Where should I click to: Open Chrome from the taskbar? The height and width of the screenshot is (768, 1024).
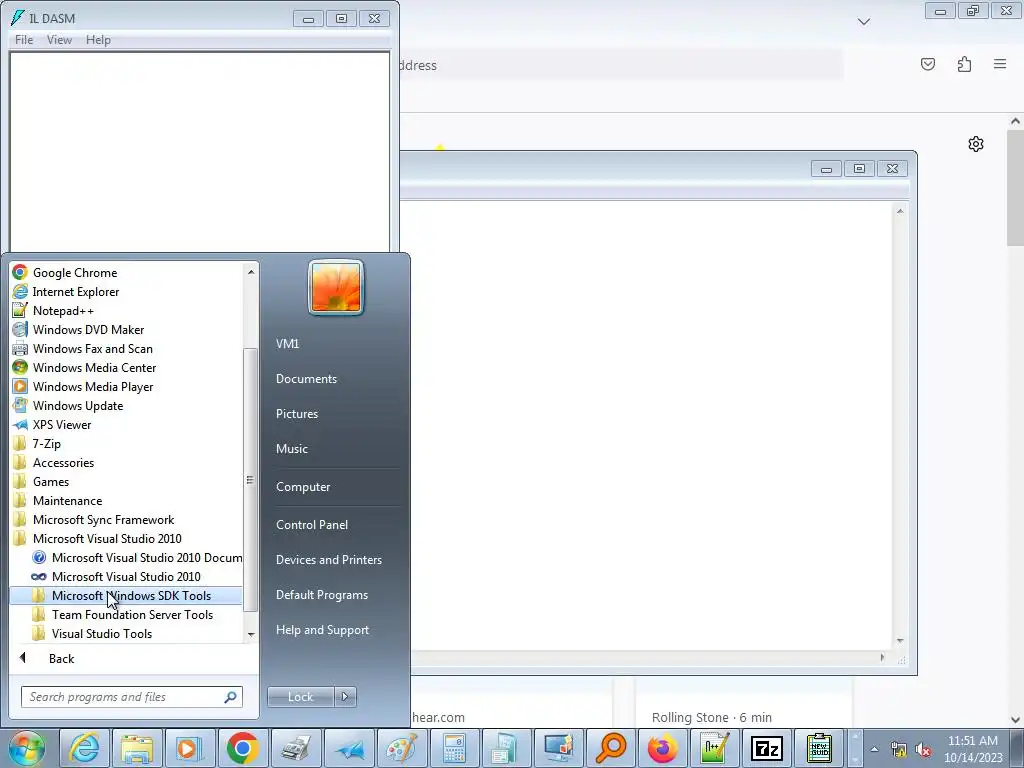tap(242, 748)
